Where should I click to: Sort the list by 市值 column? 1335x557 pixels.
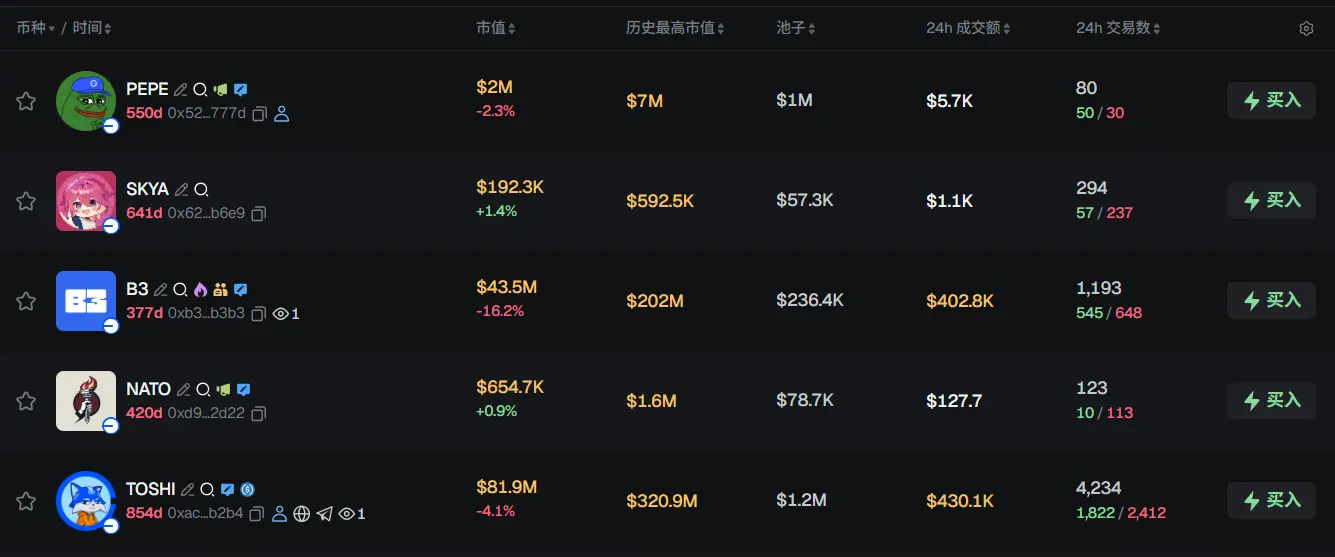pyautogui.click(x=495, y=28)
